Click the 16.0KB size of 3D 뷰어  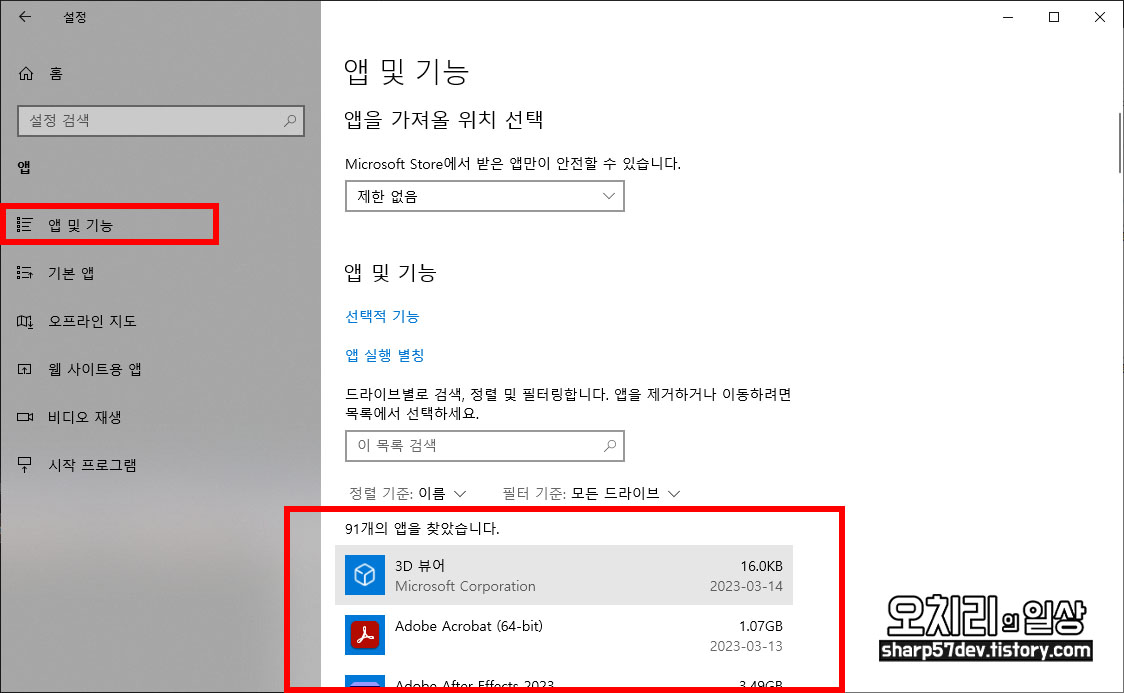click(x=761, y=565)
